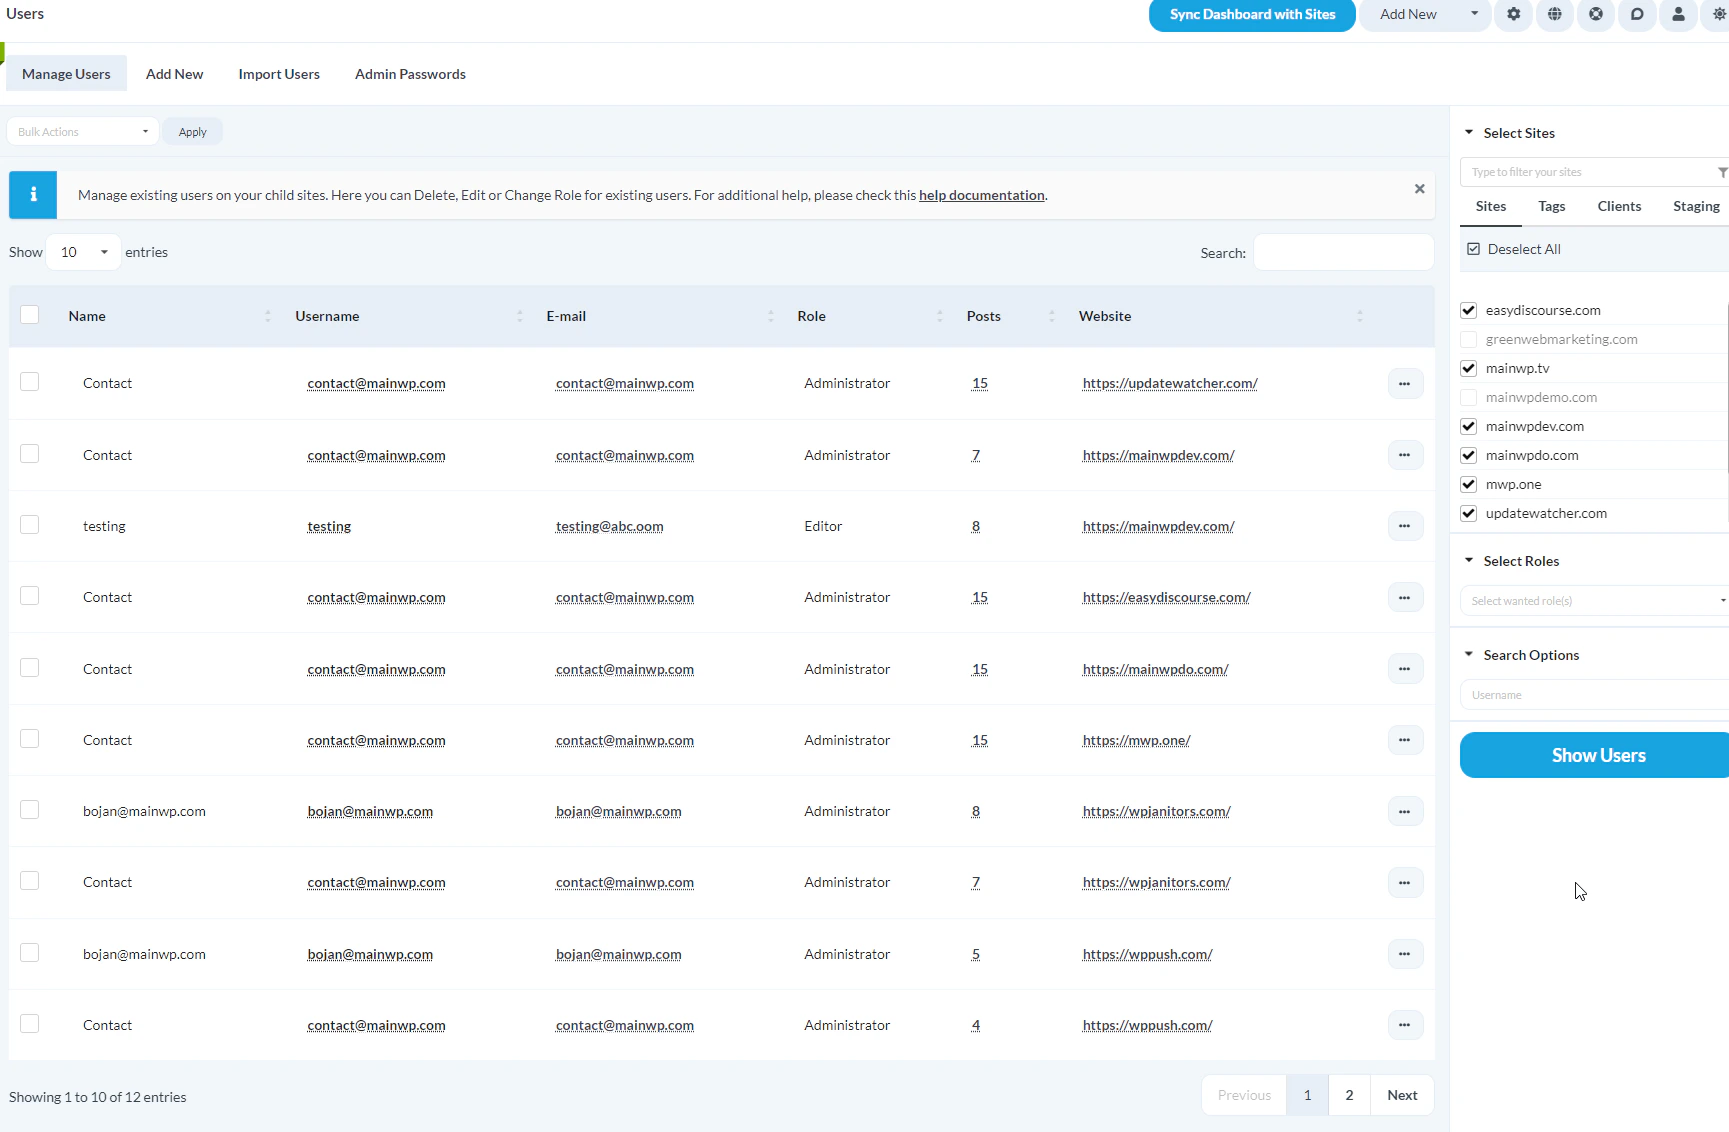Open the user profile icon
This screenshot has height=1132, width=1729.
[1678, 14]
